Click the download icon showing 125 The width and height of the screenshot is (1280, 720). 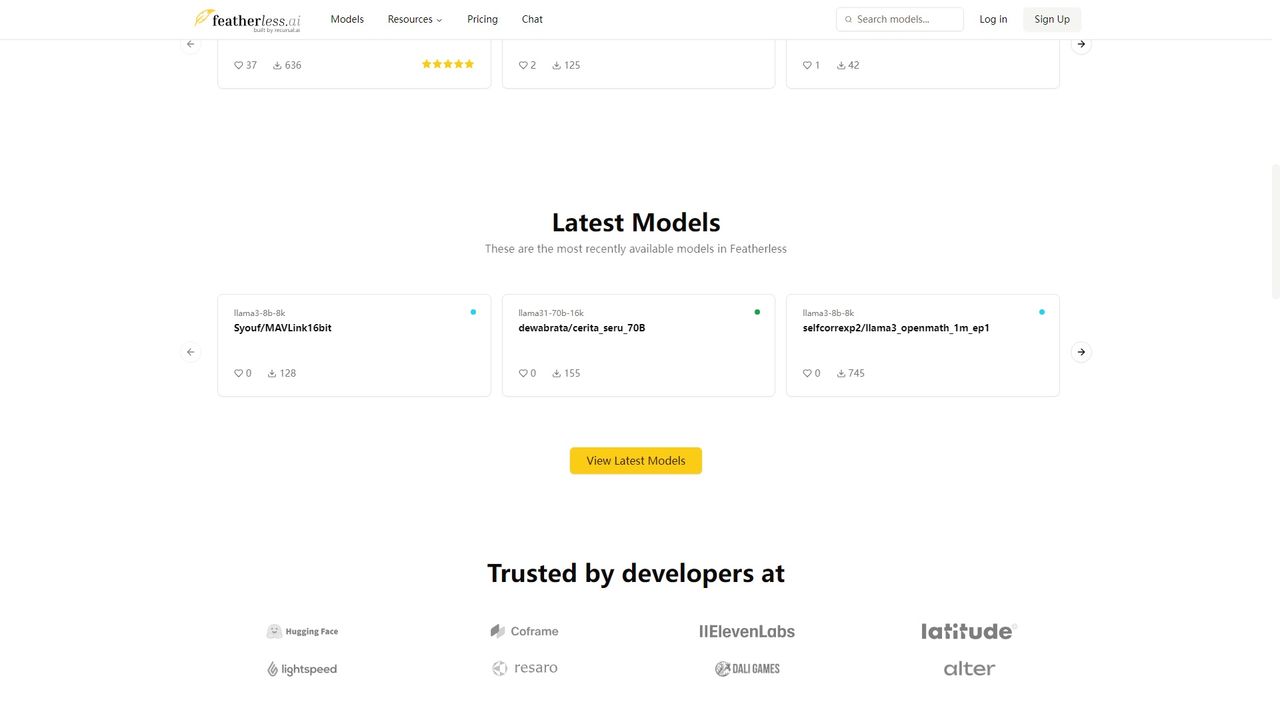click(x=557, y=65)
